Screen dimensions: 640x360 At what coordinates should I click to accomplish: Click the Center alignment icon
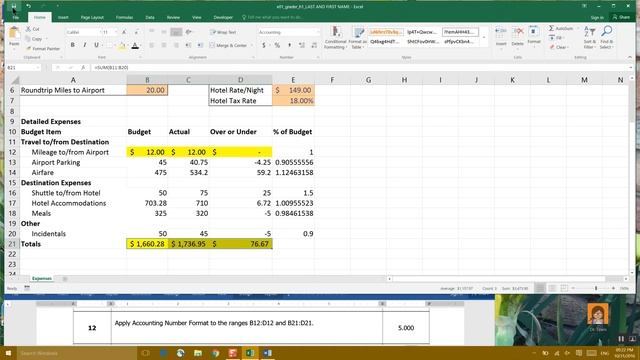pyautogui.click(x=164, y=45)
